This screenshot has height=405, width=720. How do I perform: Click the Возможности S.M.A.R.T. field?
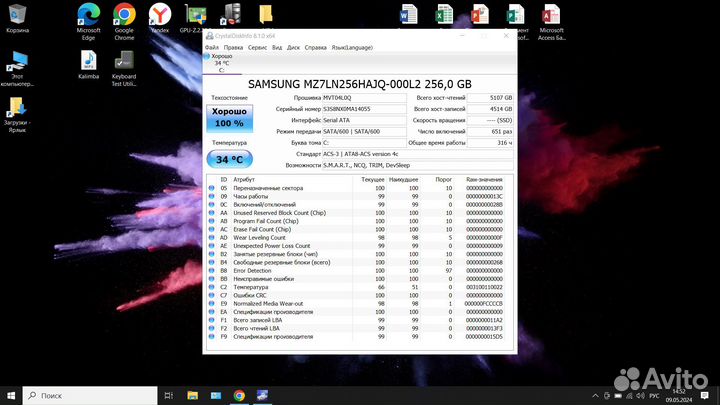pyautogui.click(x=417, y=165)
